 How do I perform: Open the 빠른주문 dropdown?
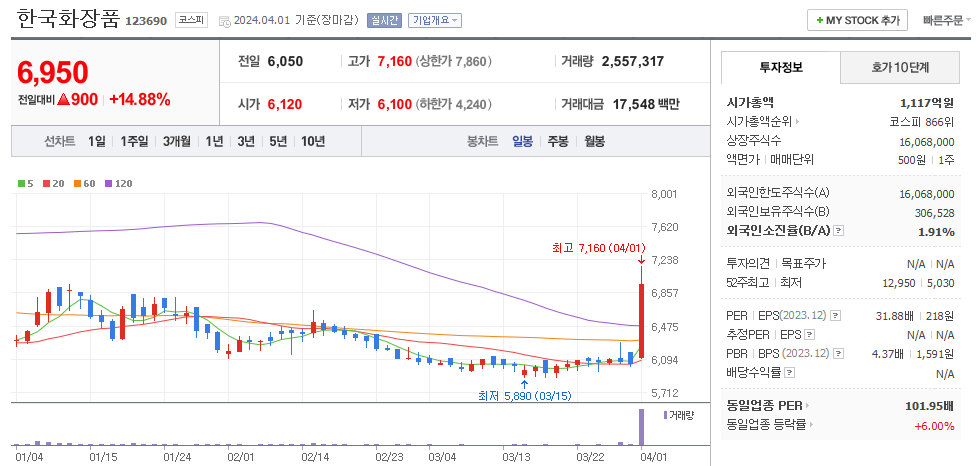pyautogui.click(x=947, y=21)
